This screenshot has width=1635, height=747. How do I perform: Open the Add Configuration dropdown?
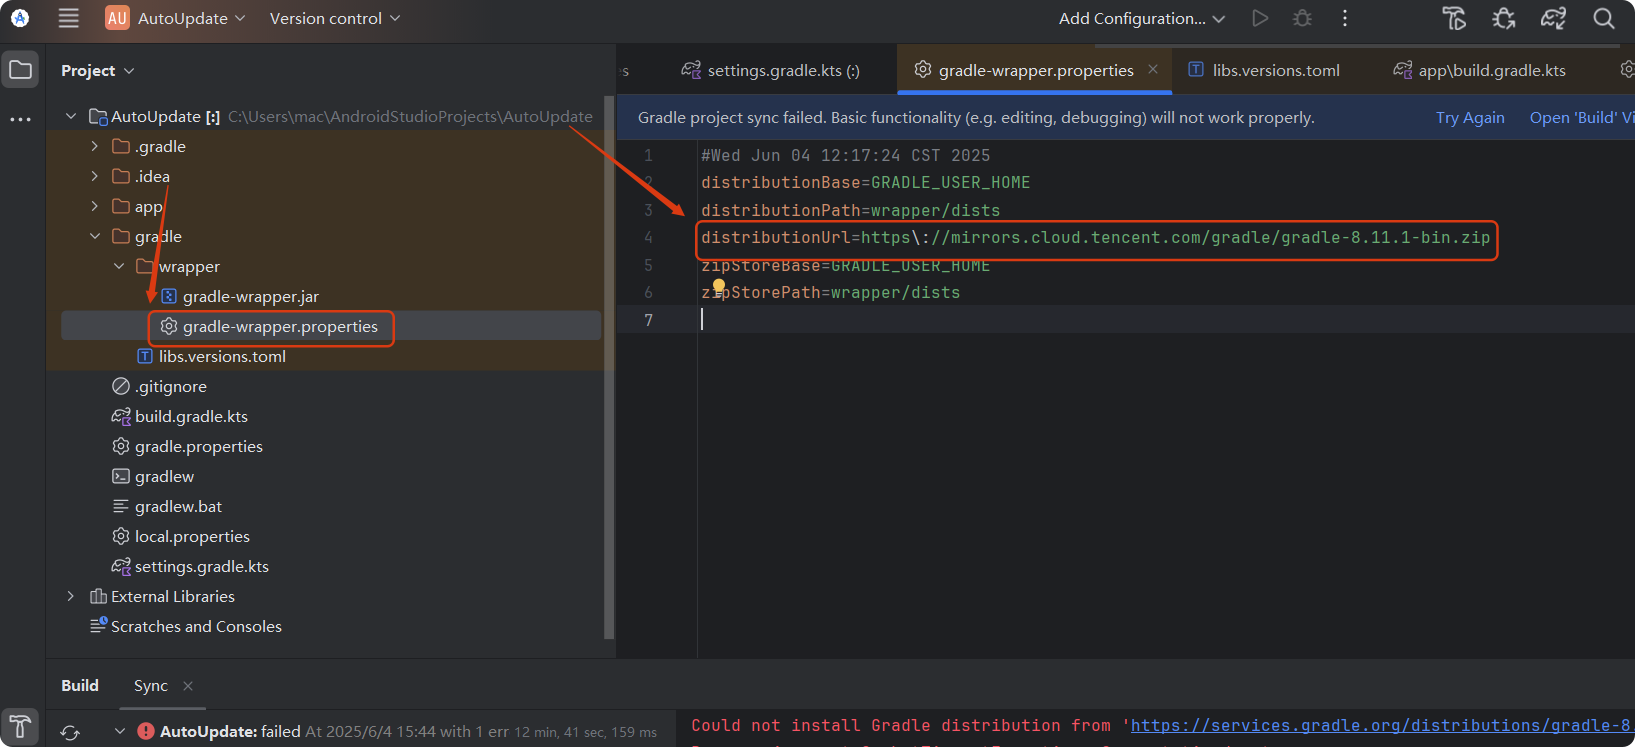tap(1142, 18)
